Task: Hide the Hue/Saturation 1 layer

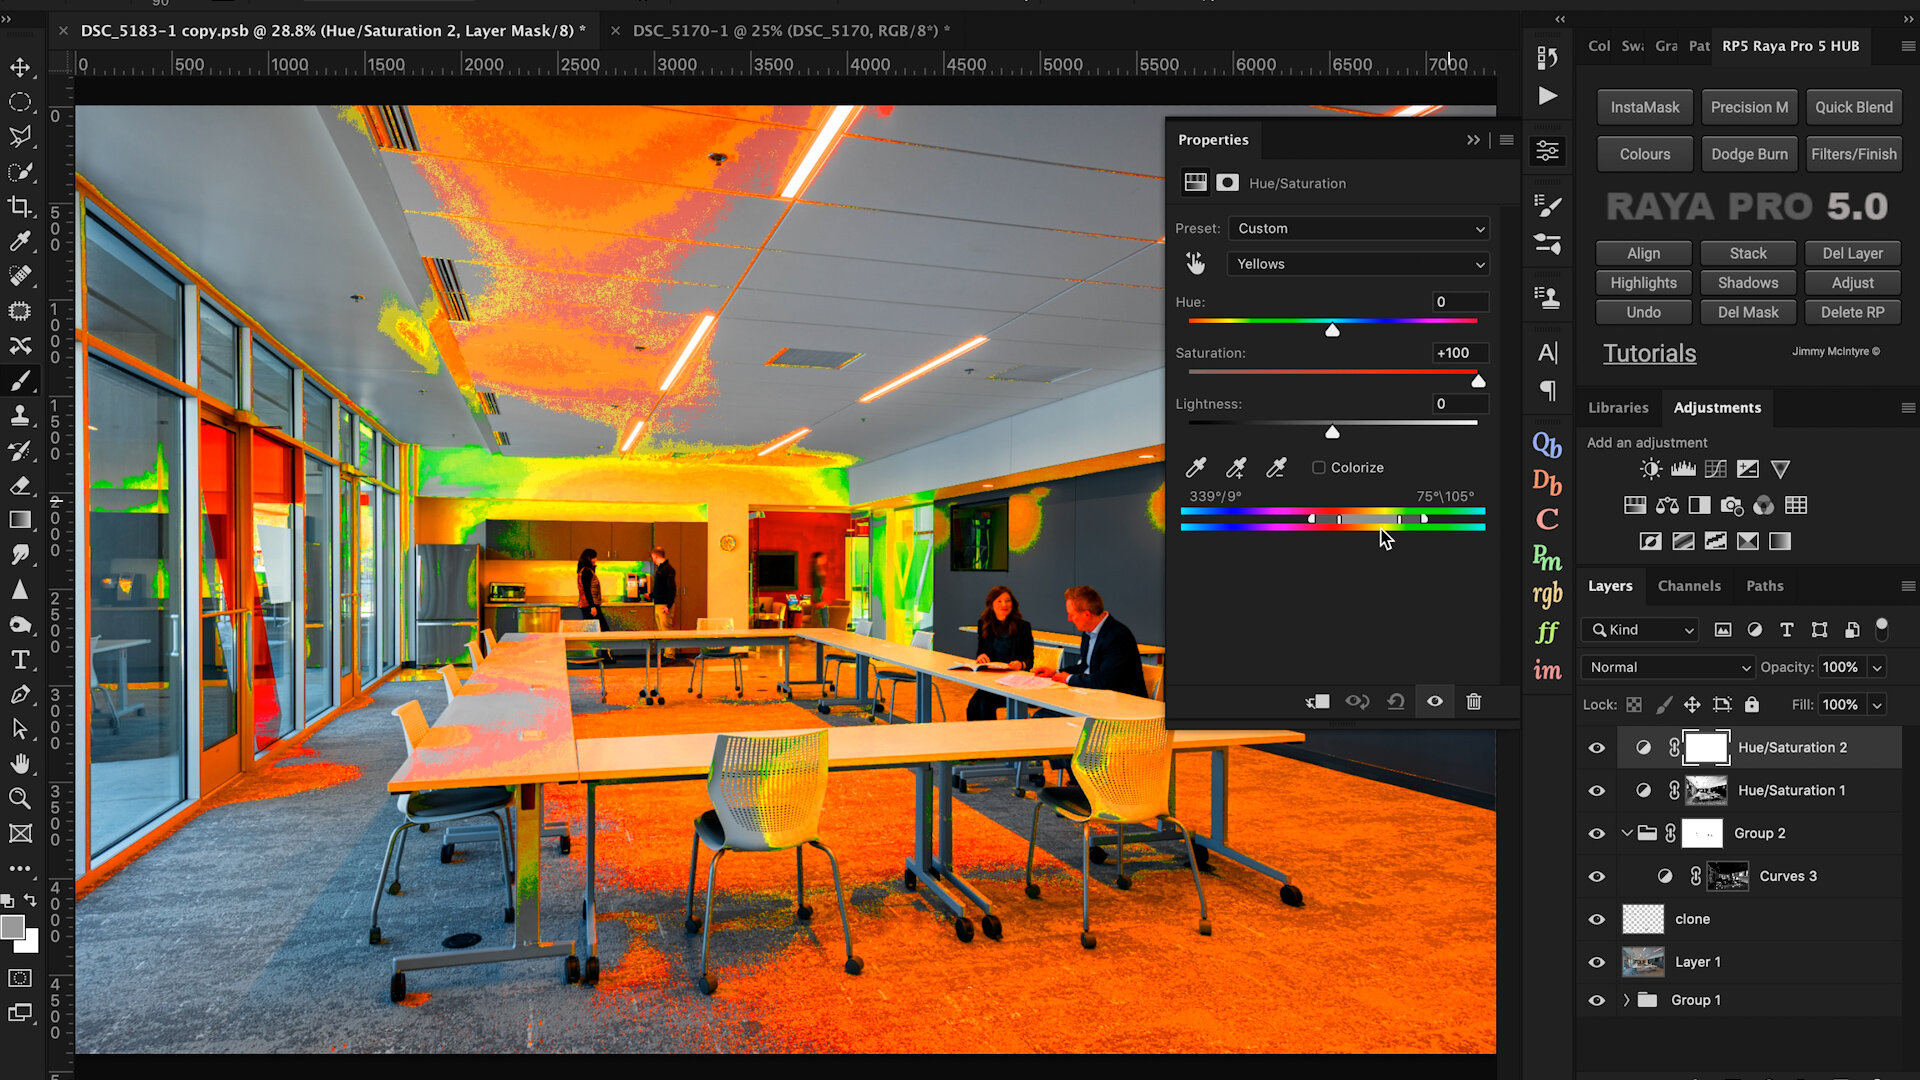Action: point(1597,790)
